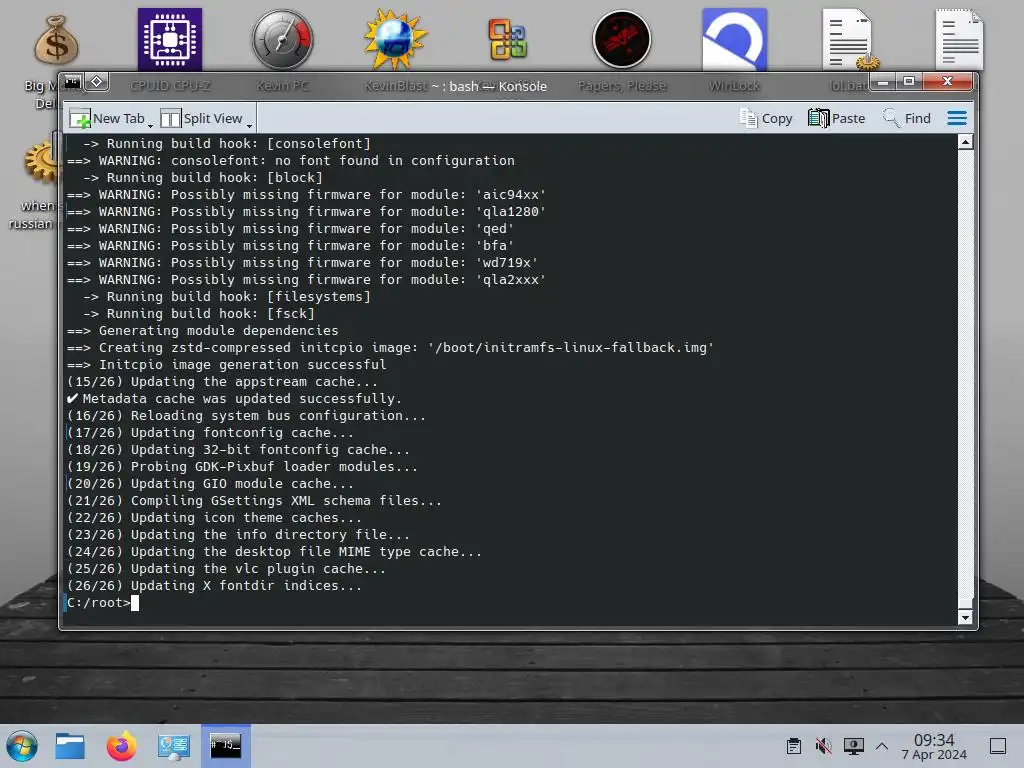Click the Konsole terminal taskbar entry

coord(225,746)
